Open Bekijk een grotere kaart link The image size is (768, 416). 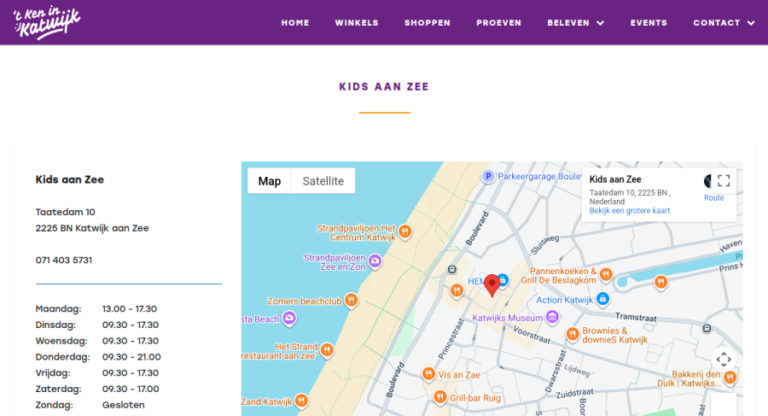point(629,211)
